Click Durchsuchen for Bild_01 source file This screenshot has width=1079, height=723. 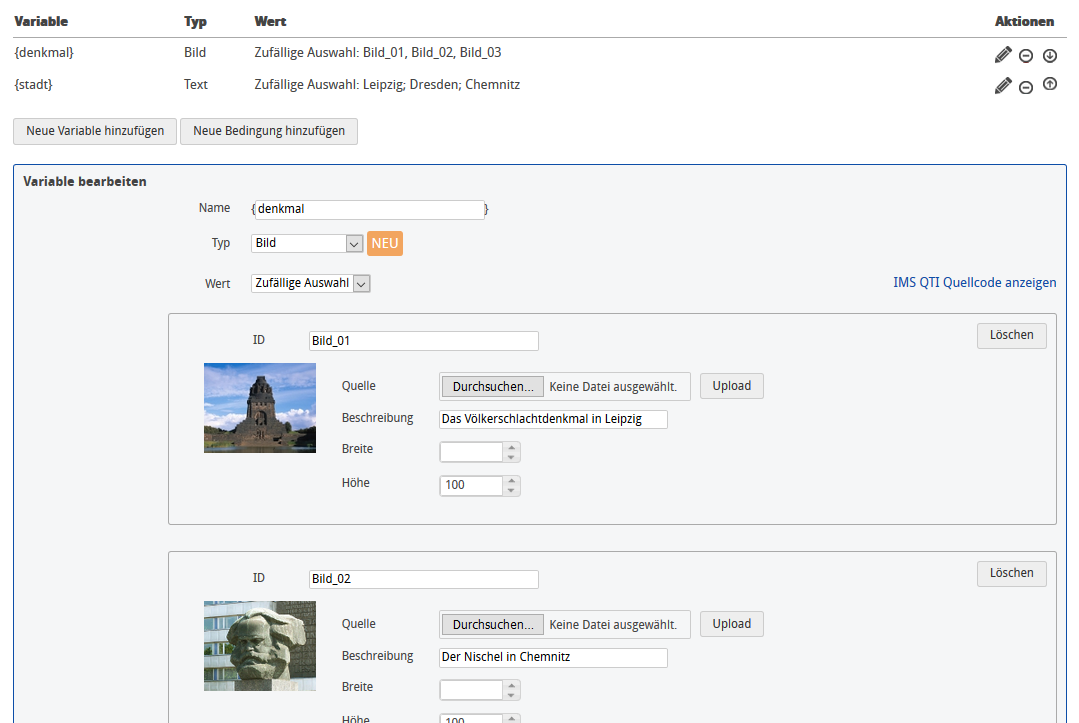click(x=491, y=386)
